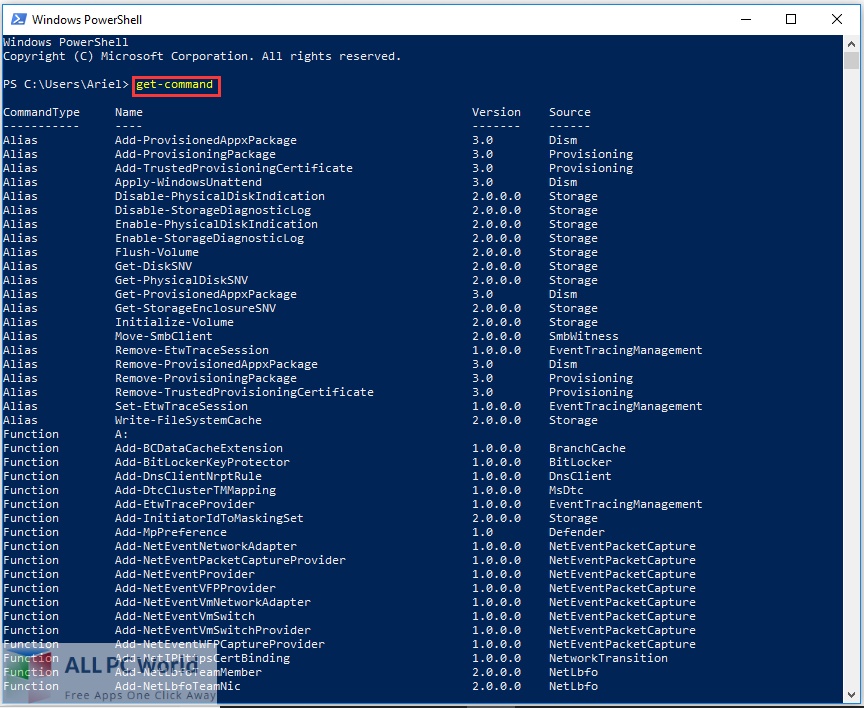
Task: Select the 'Add-EtwTraceProvider' function name
Action: click(185, 505)
